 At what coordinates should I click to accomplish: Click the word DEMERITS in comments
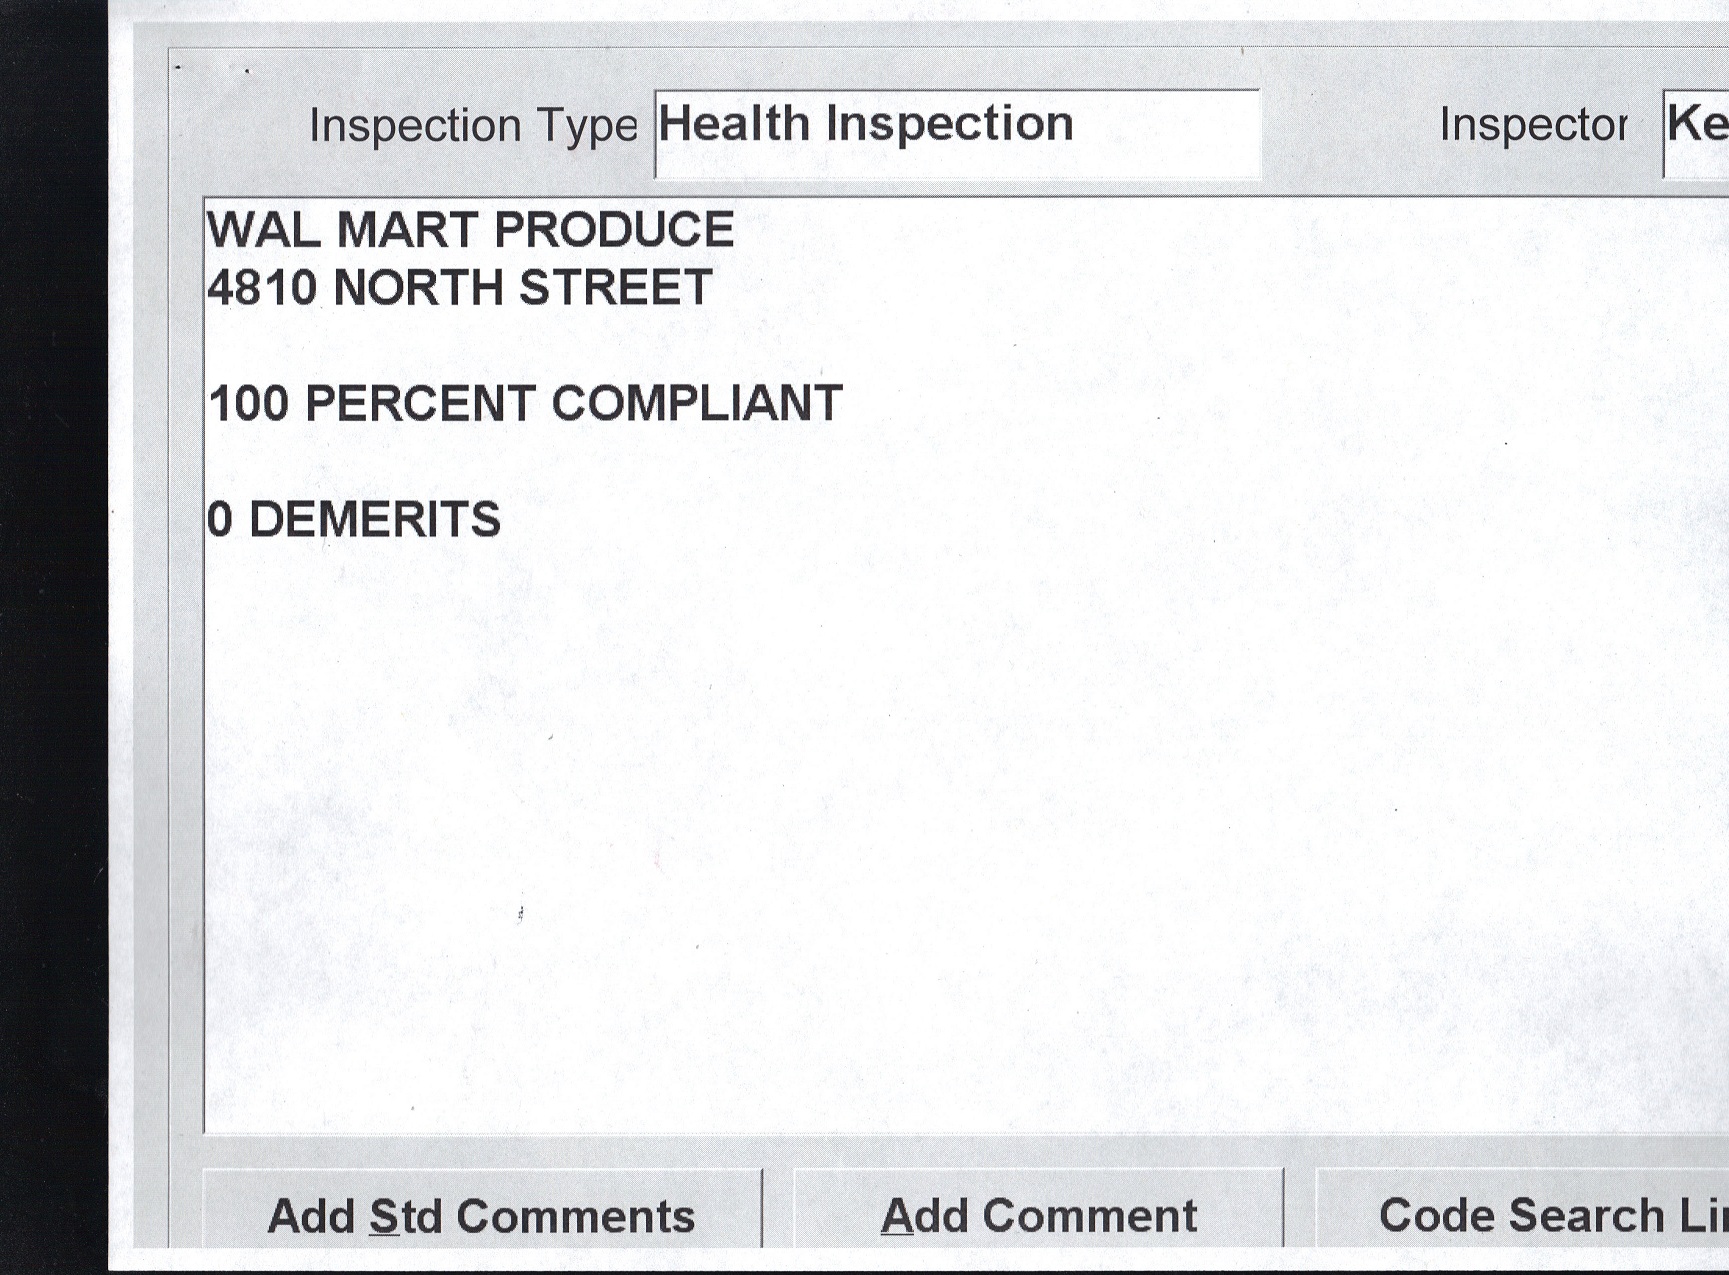tap(374, 520)
